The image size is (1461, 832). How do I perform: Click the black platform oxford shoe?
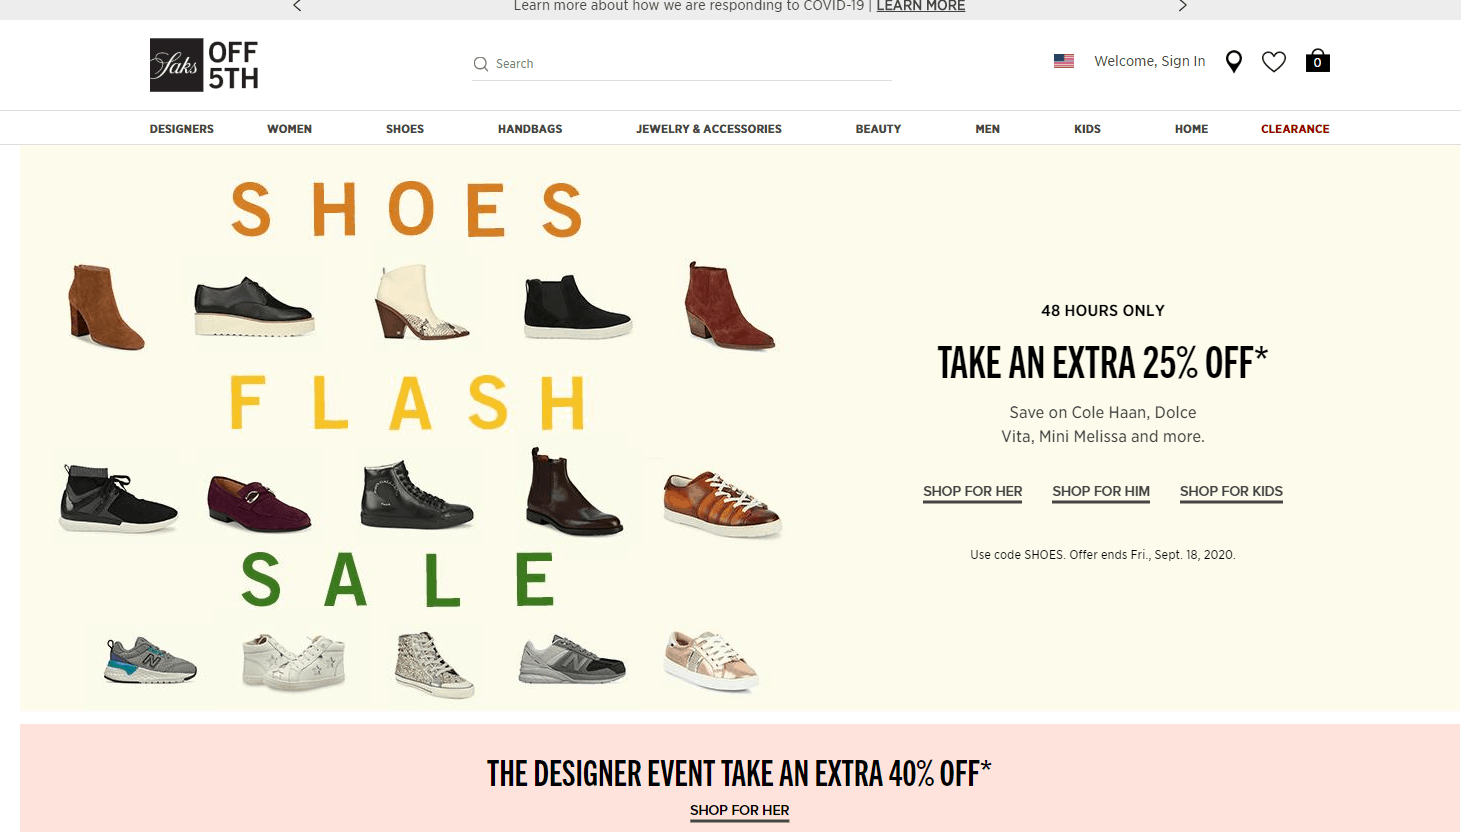(x=254, y=306)
